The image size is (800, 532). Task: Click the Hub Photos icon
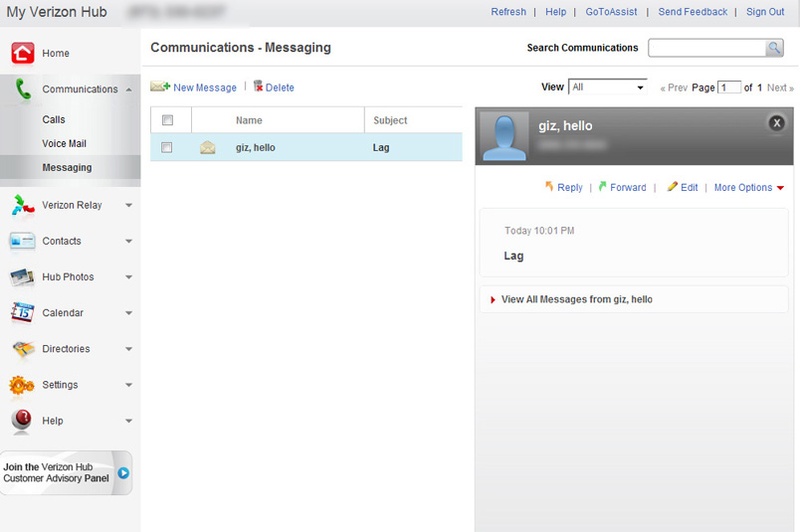pyautogui.click(x=22, y=277)
